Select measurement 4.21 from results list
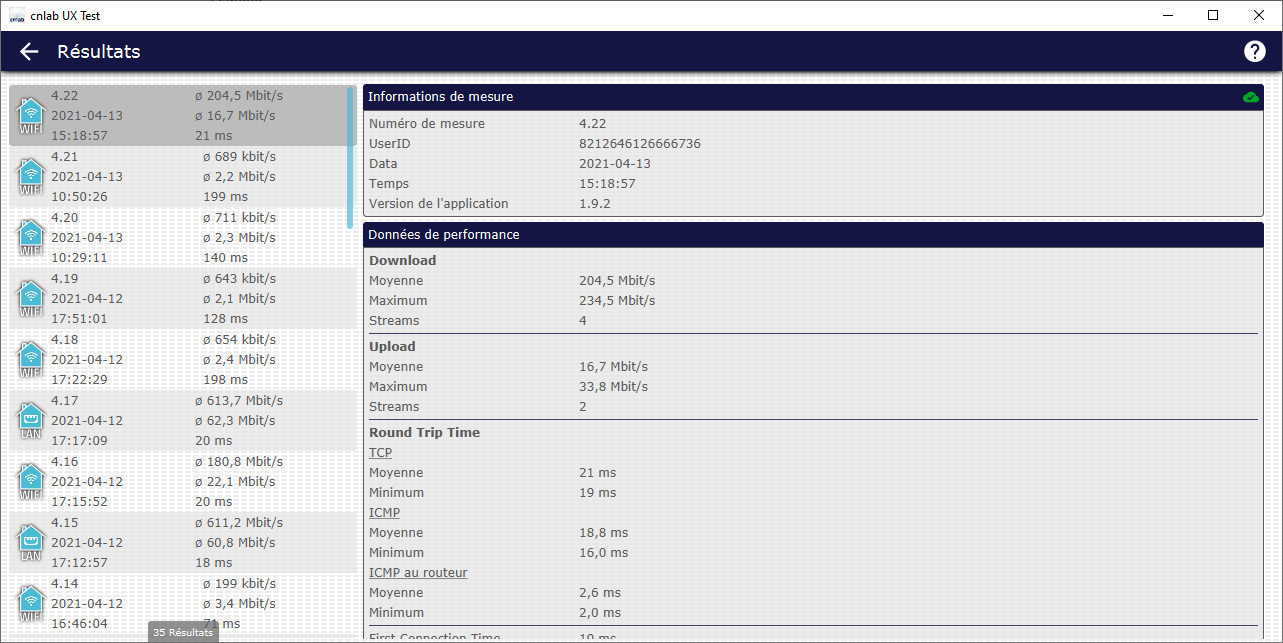 (x=180, y=177)
